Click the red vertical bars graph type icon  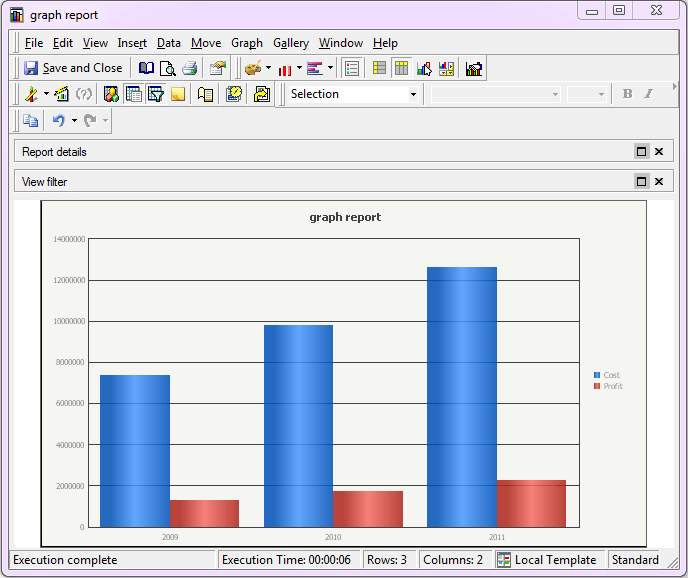point(285,69)
